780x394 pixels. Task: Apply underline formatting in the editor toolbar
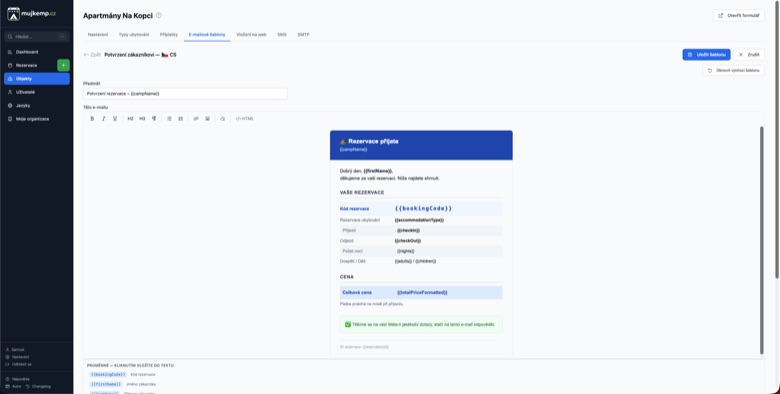(x=115, y=118)
